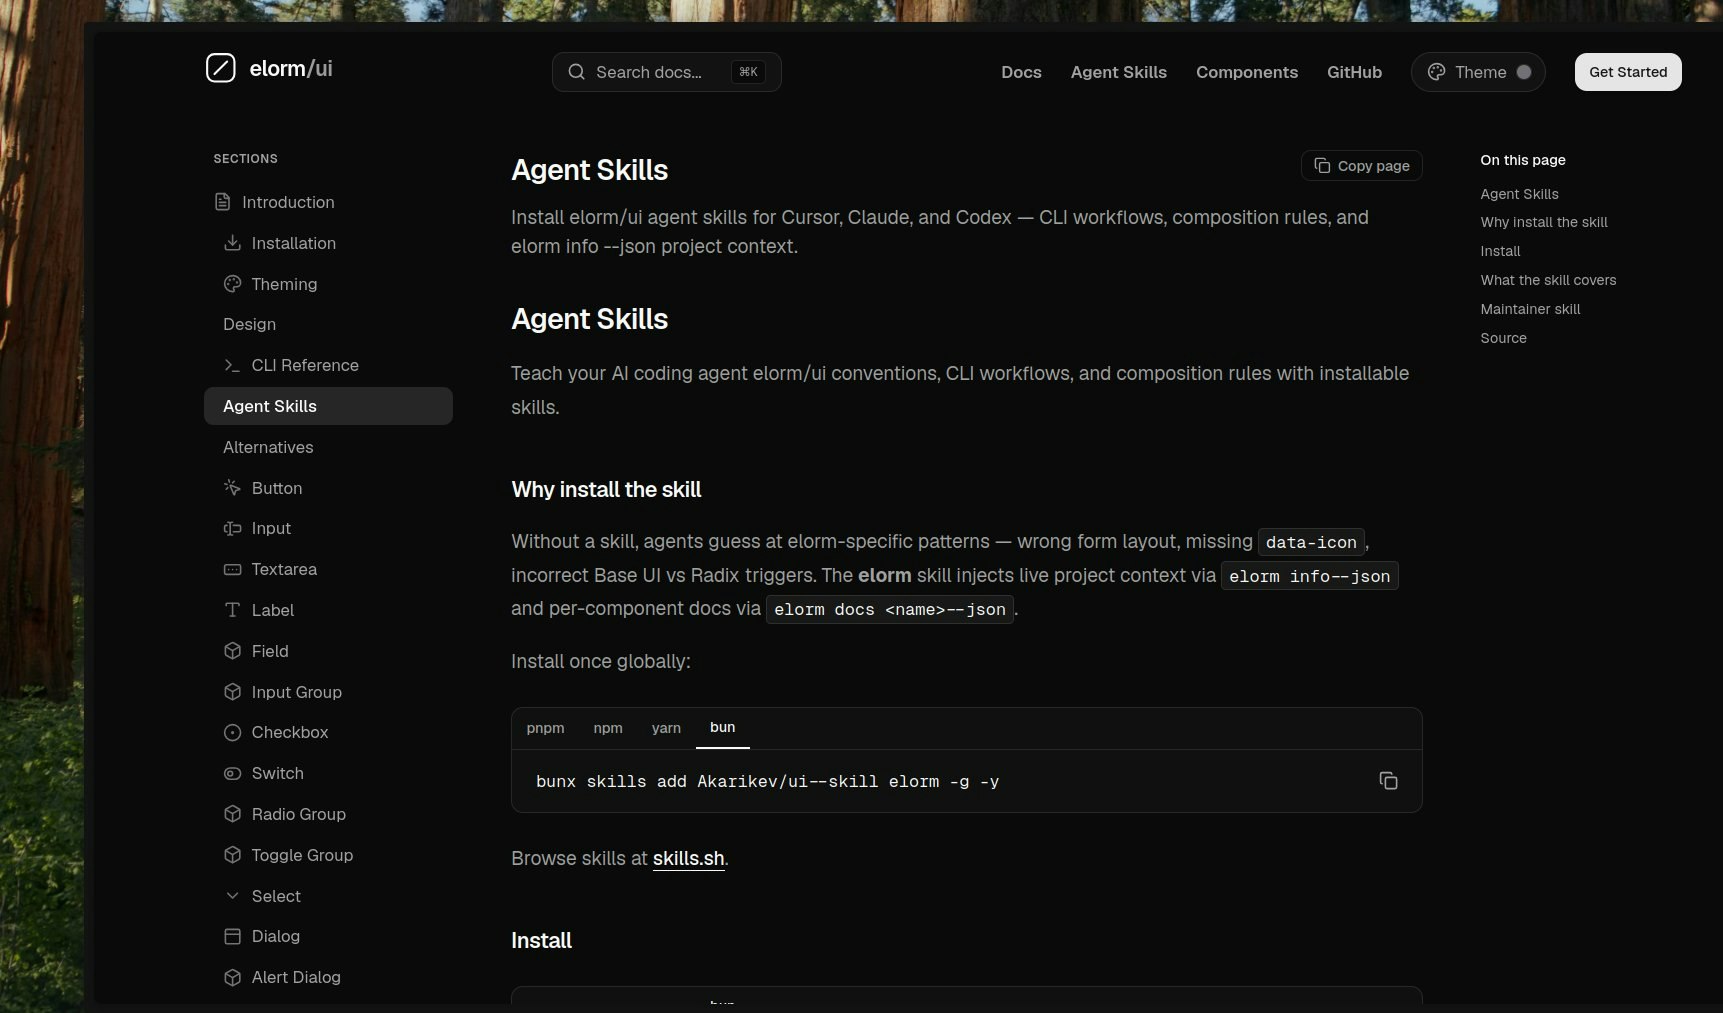Click the SECTIONS sidebar header
Viewport: 1723px width, 1013px height.
tap(245, 158)
